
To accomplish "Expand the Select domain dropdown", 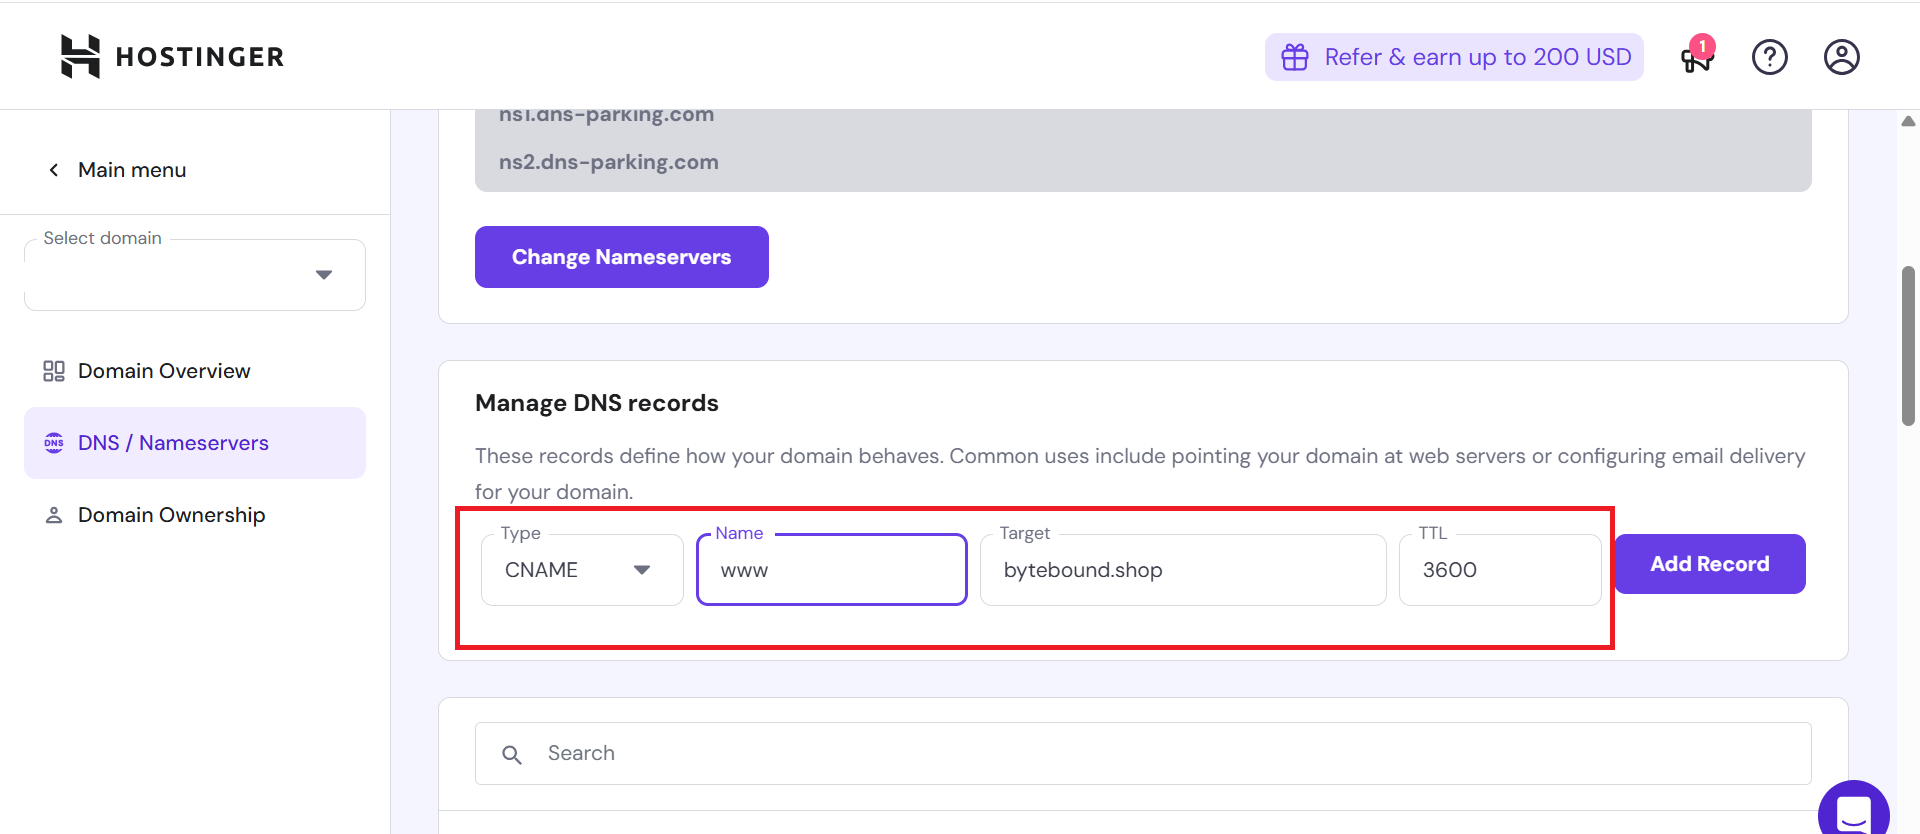I will coord(195,275).
